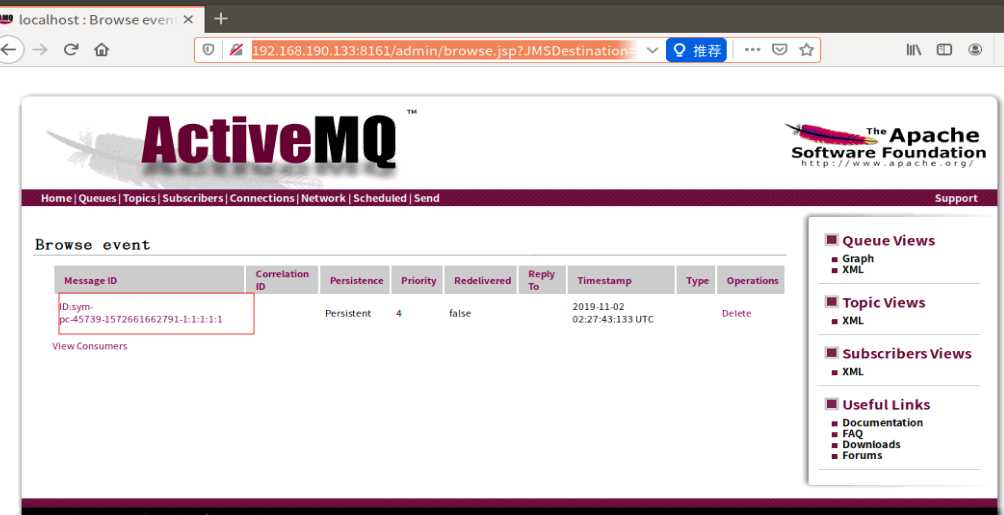Go to the browser home page icon

pyautogui.click(x=101, y=49)
